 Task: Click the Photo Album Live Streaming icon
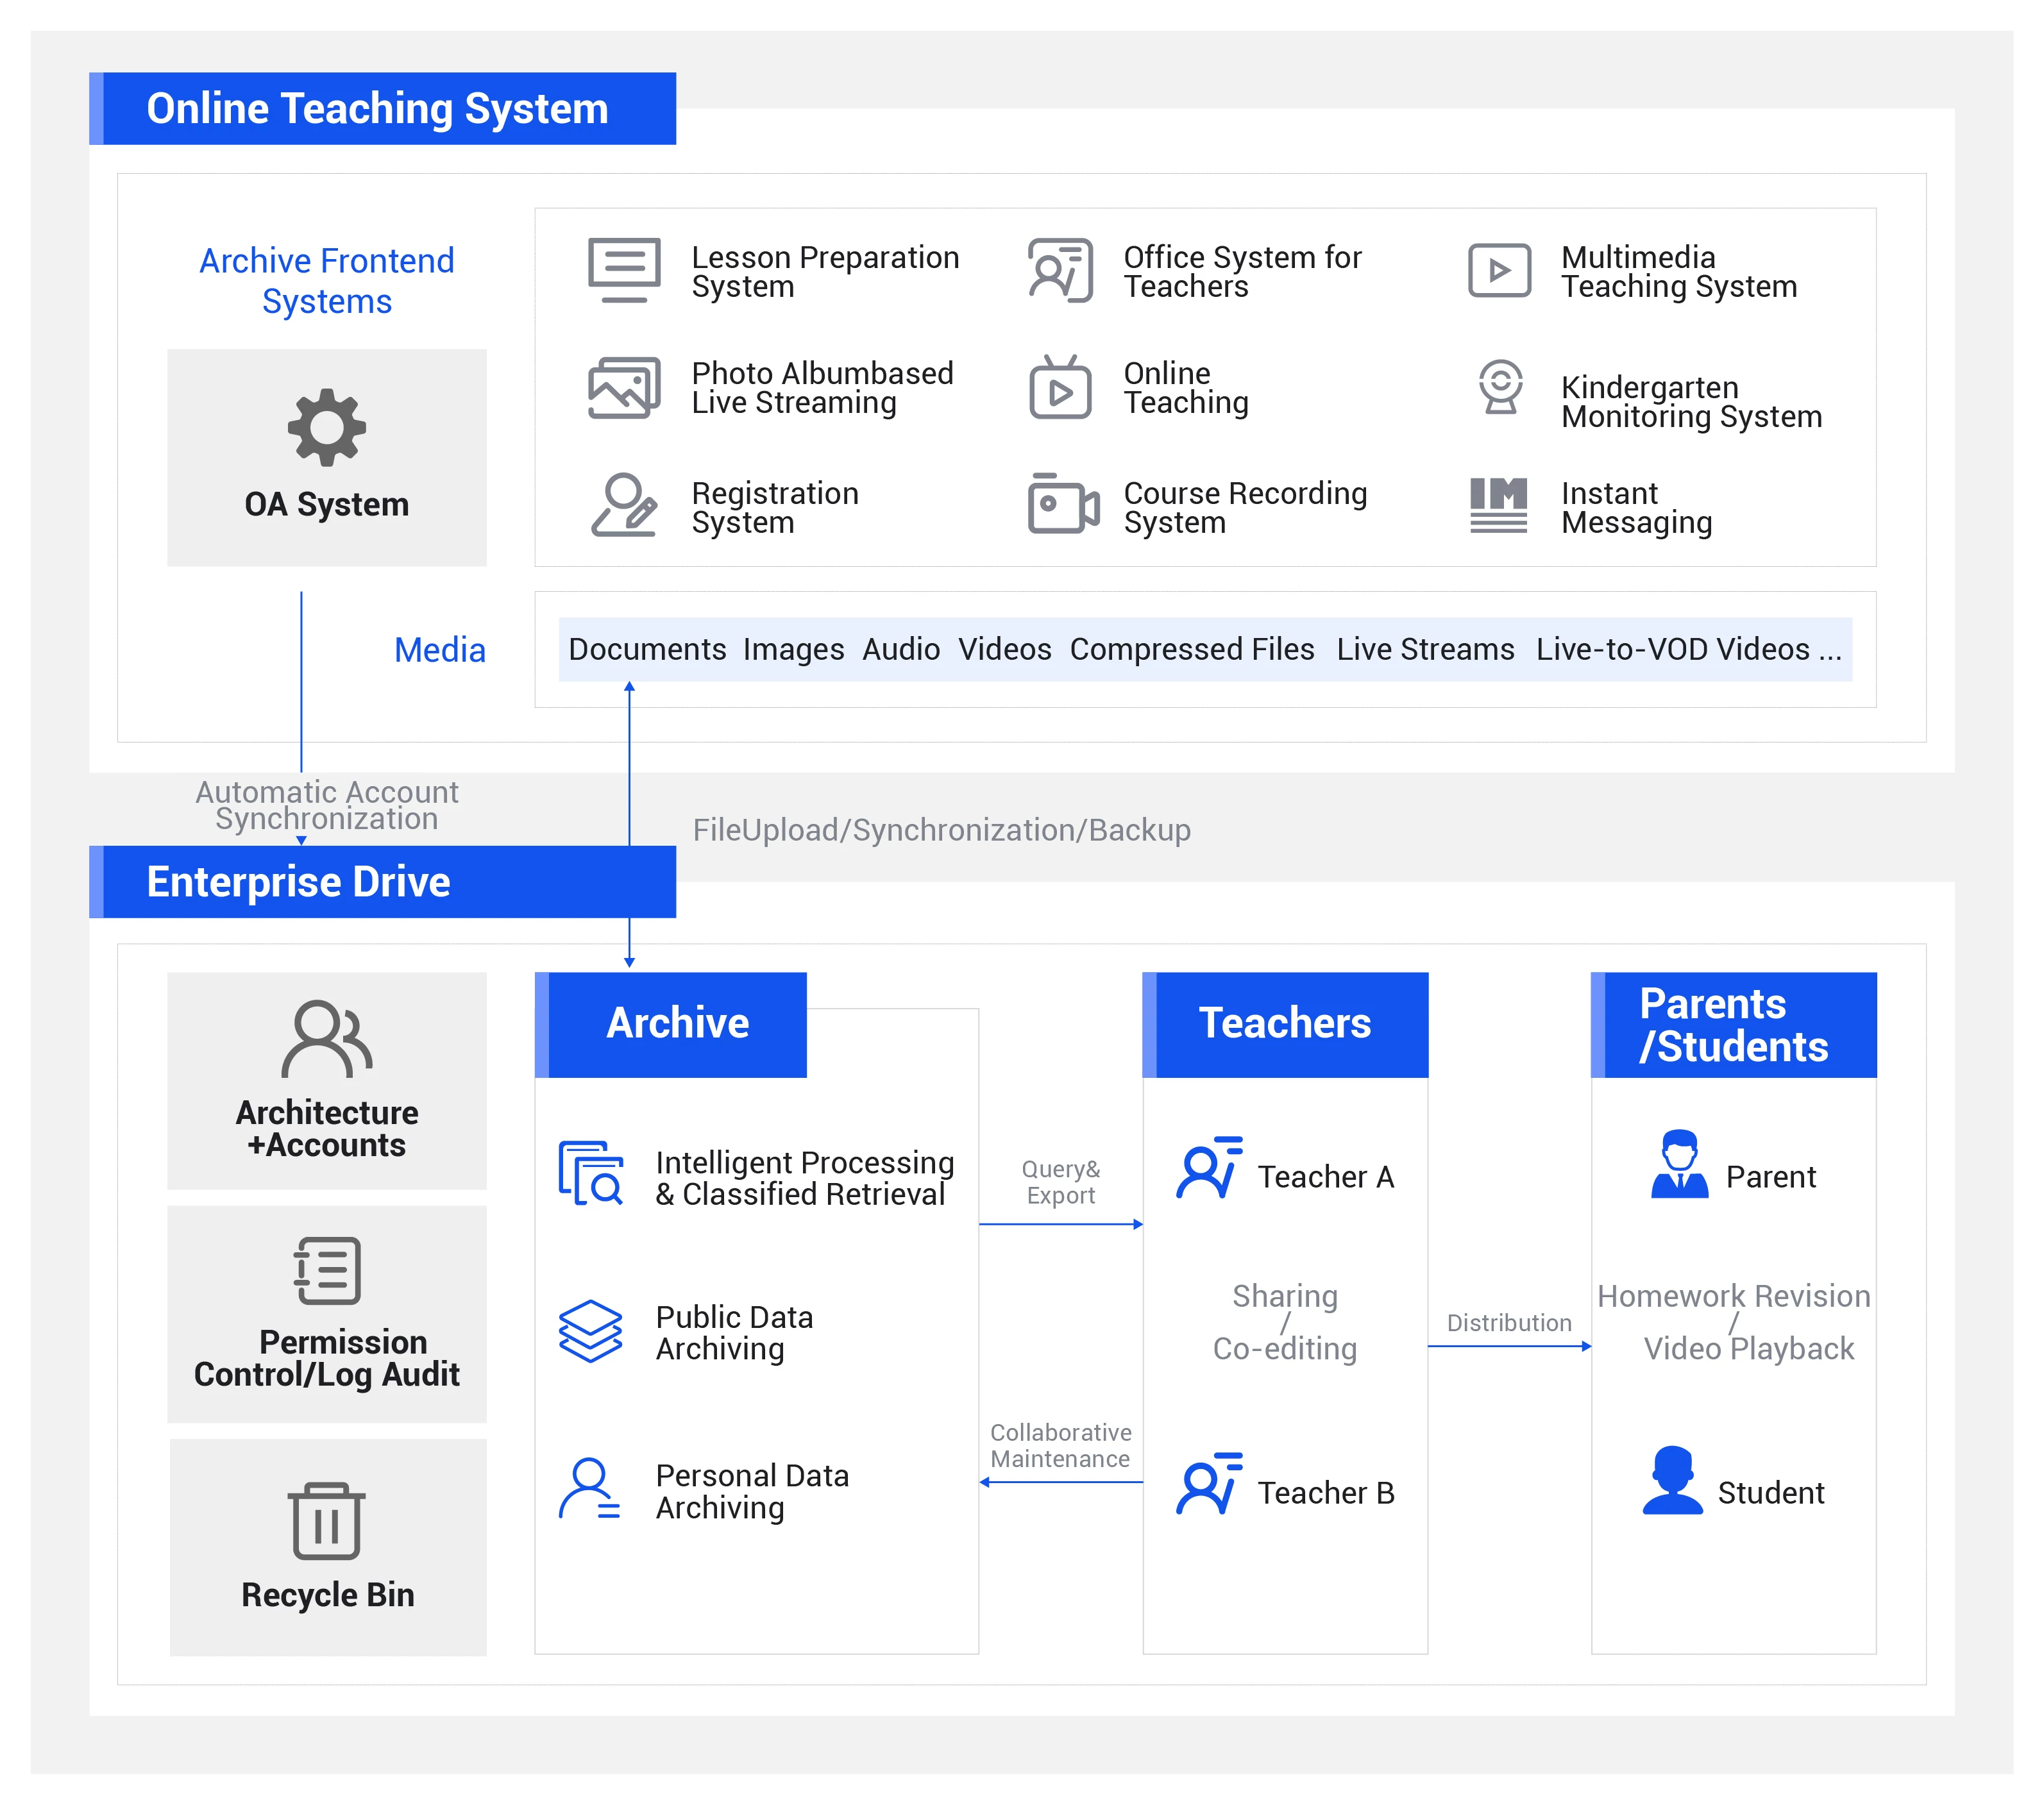point(624,388)
